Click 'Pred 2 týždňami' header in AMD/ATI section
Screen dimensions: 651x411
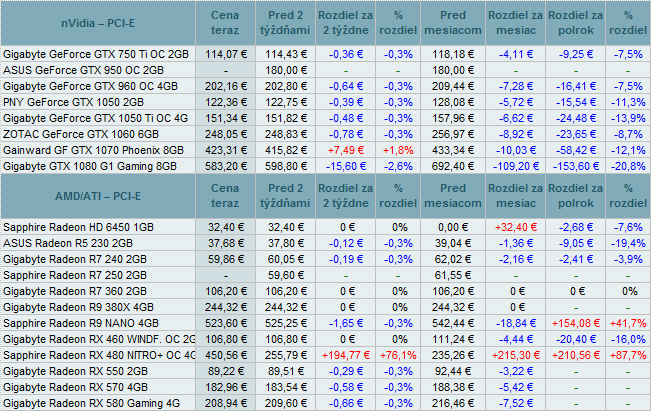click(x=285, y=196)
